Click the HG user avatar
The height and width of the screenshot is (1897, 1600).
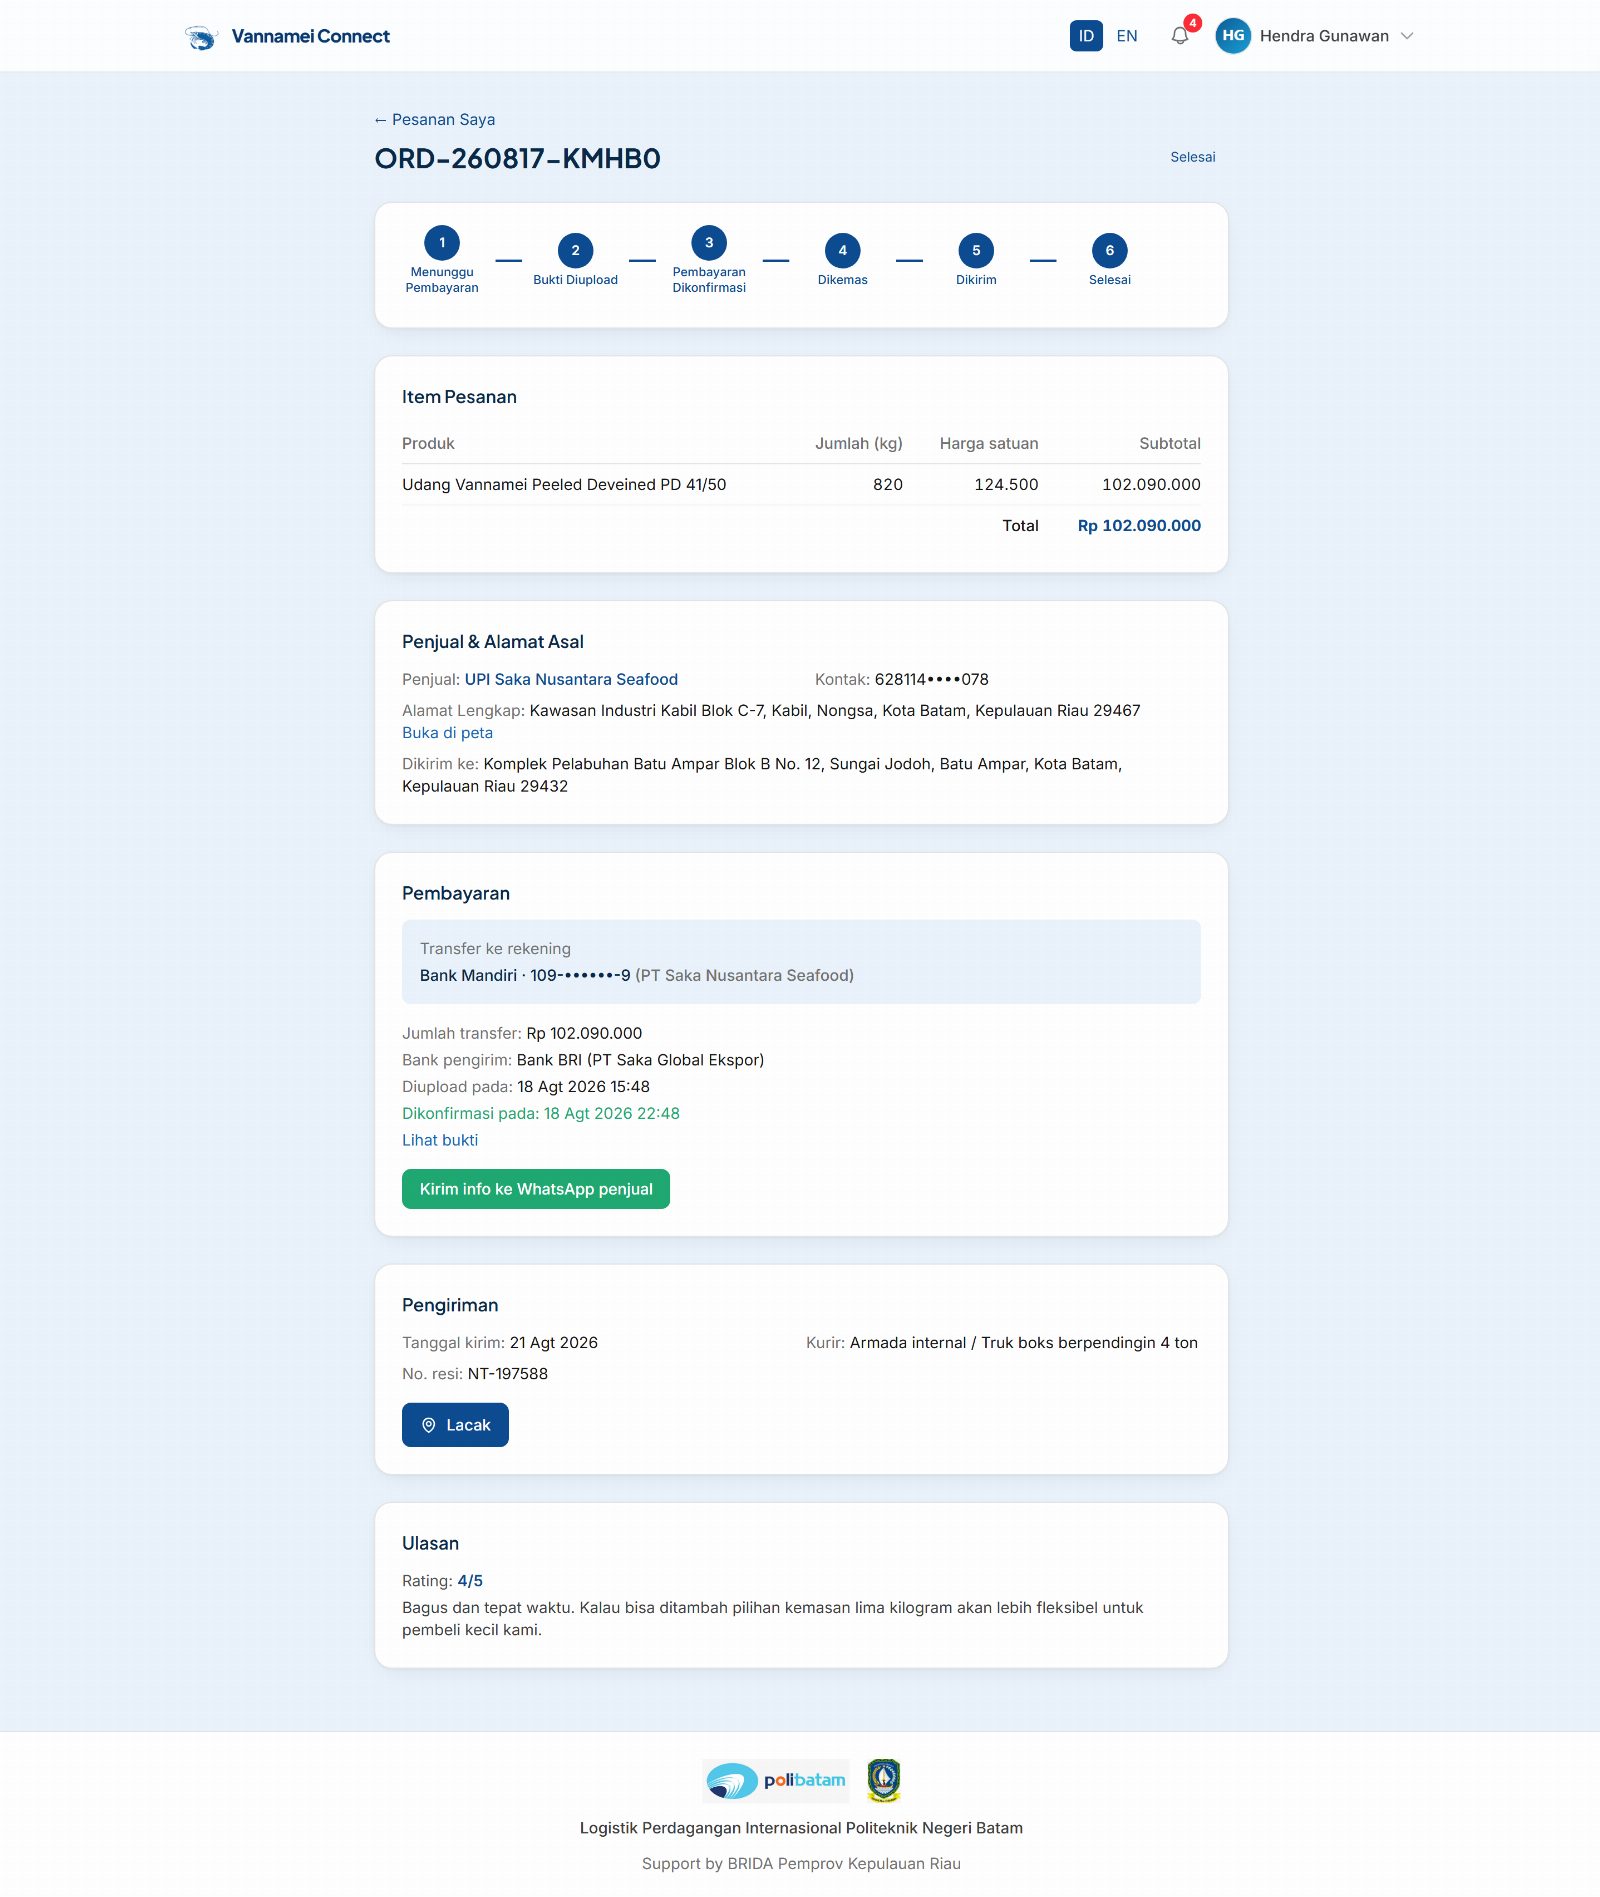tap(1233, 36)
